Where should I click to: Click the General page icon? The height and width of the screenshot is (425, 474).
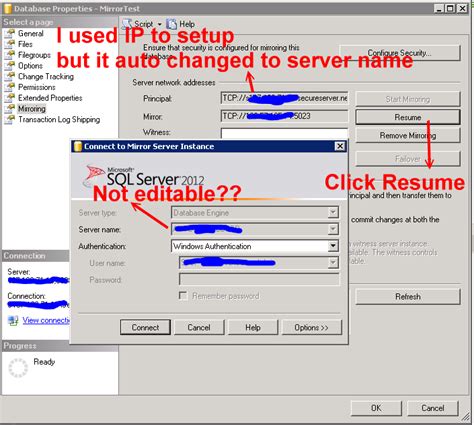coord(10,33)
